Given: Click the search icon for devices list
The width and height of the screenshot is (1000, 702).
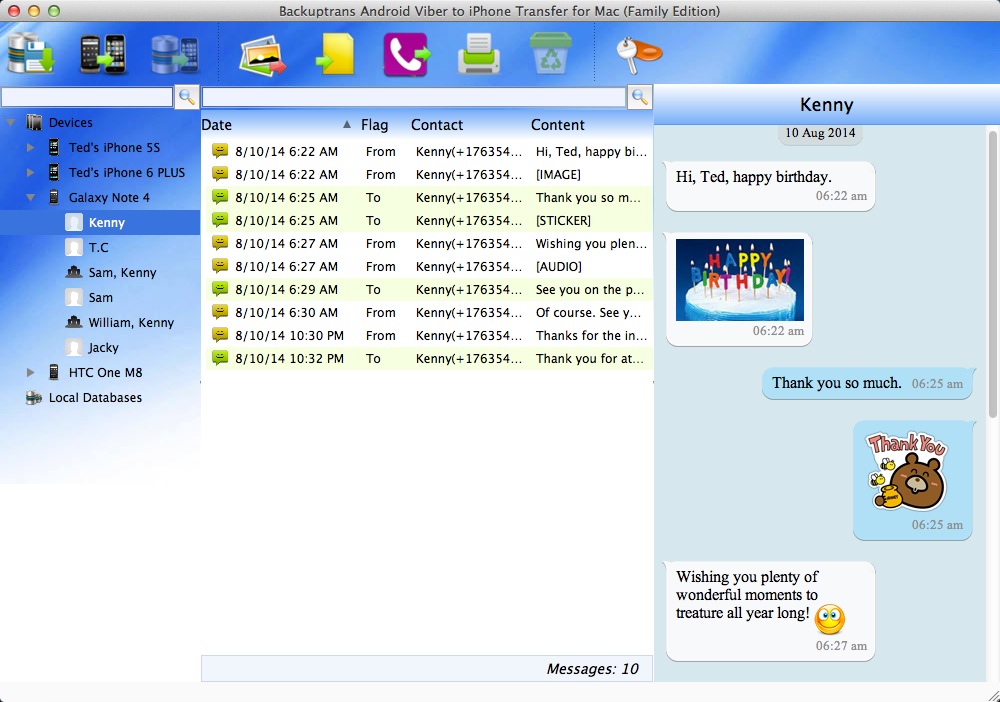Looking at the screenshot, I should pyautogui.click(x=187, y=97).
